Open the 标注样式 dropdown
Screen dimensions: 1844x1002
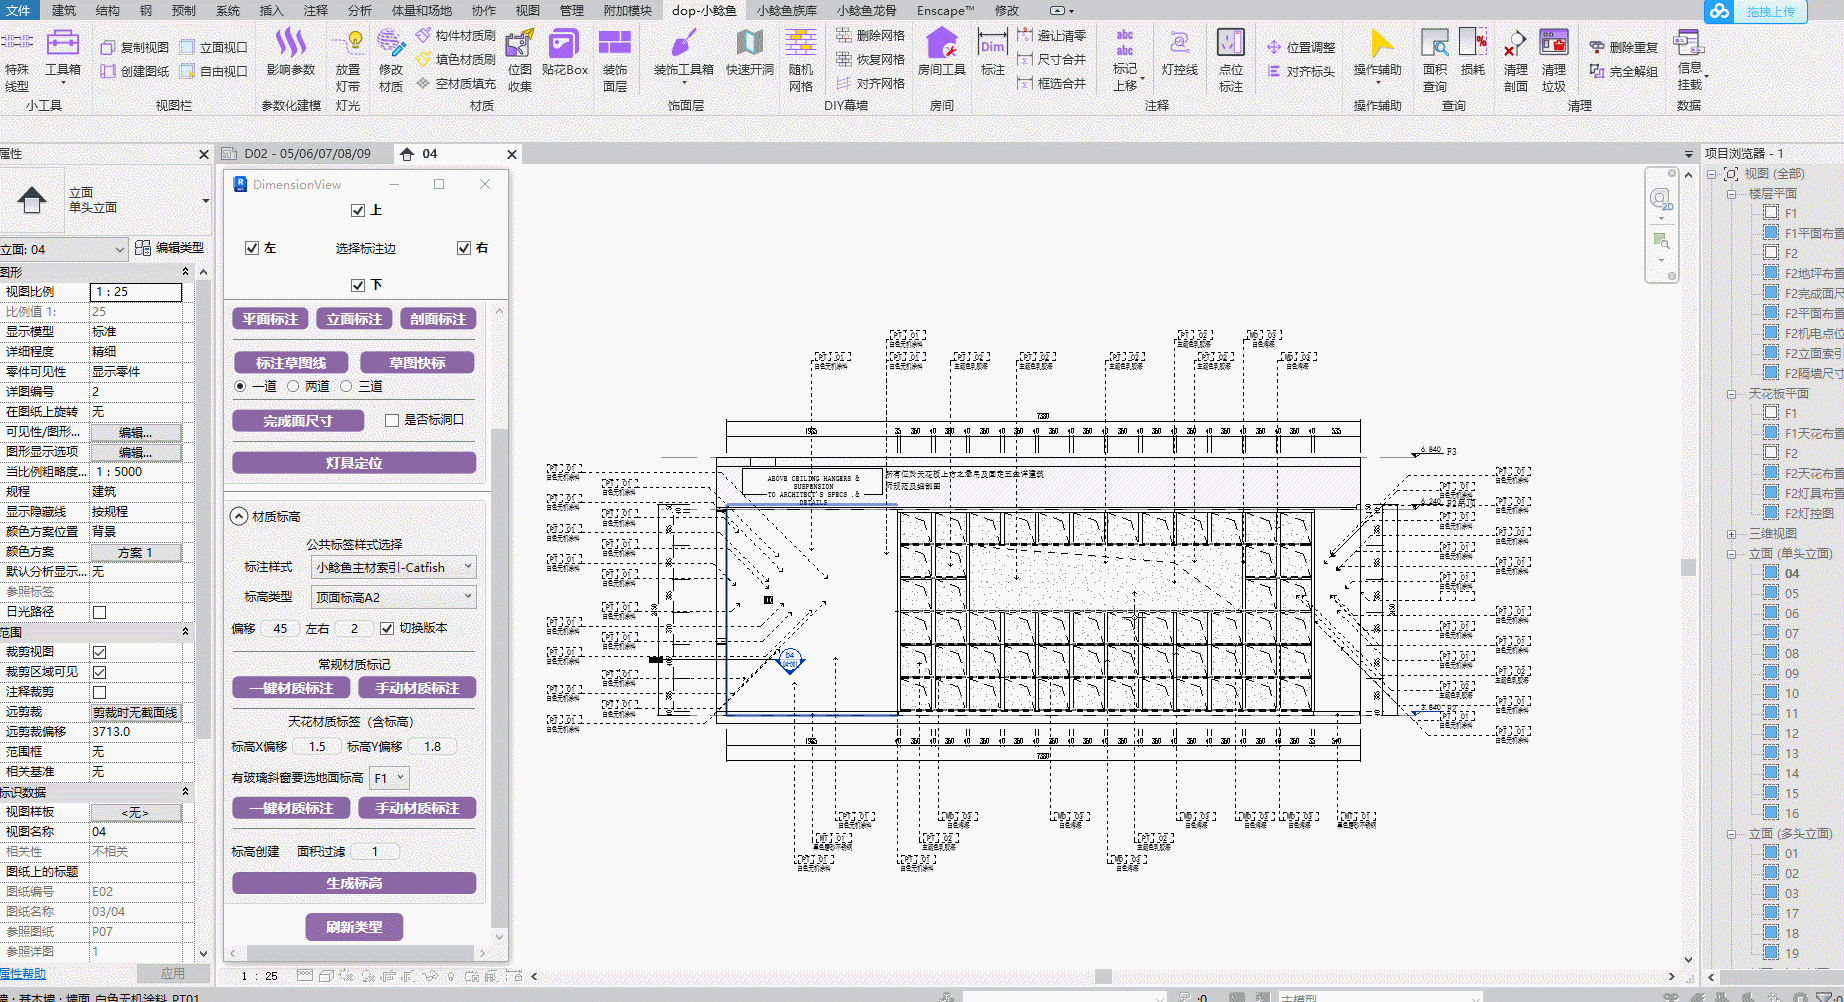[x=394, y=567]
